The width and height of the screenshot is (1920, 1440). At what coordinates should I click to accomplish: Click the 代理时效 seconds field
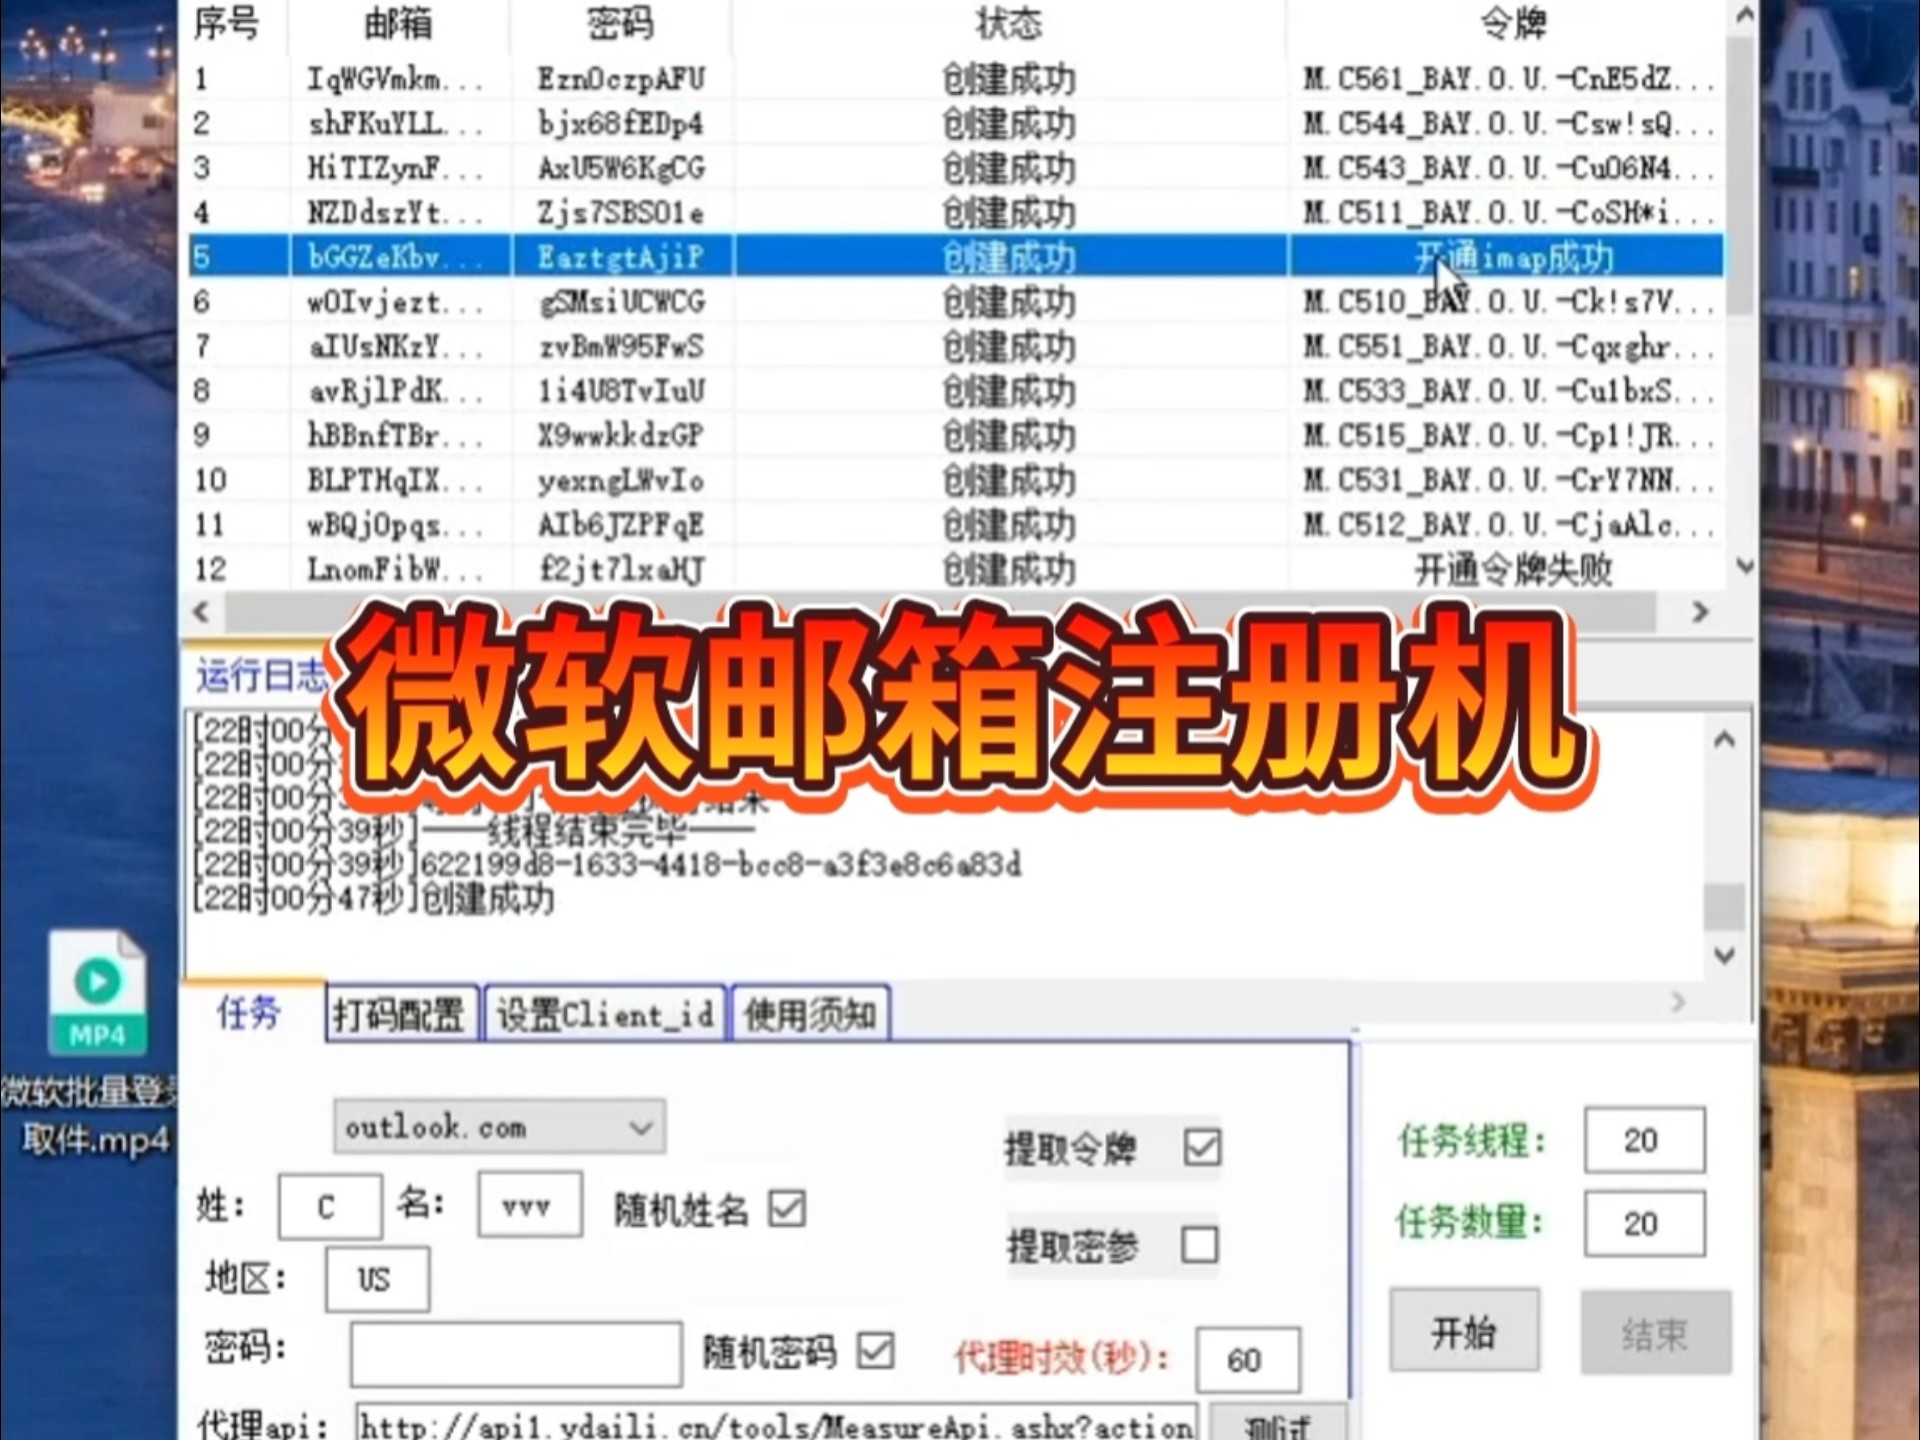(x=1248, y=1360)
